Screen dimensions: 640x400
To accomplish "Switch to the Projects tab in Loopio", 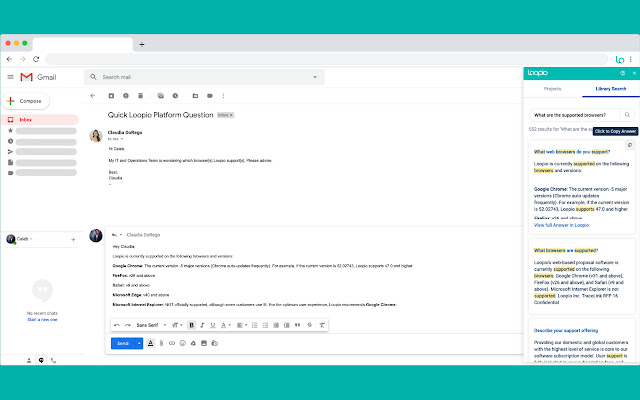I will click(552, 89).
